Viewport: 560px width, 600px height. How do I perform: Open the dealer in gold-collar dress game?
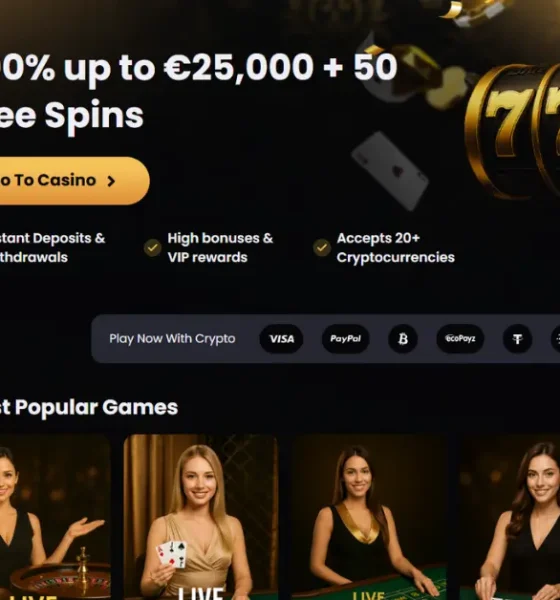[x=369, y=517]
